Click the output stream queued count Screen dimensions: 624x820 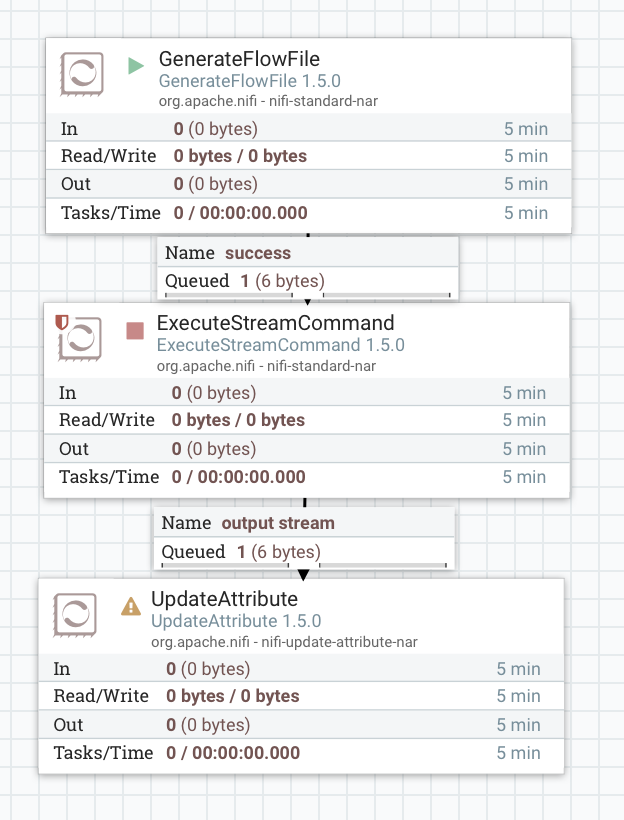click(x=241, y=552)
